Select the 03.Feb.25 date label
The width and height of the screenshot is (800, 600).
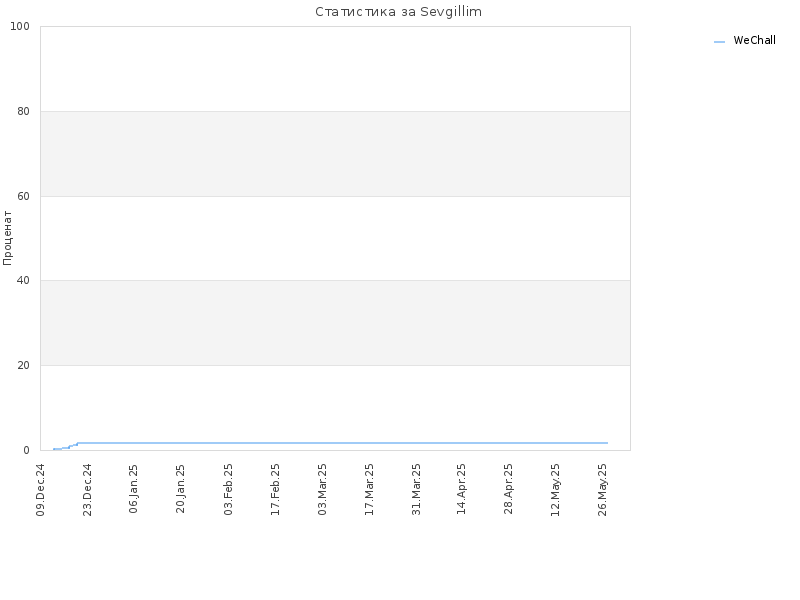click(228, 489)
